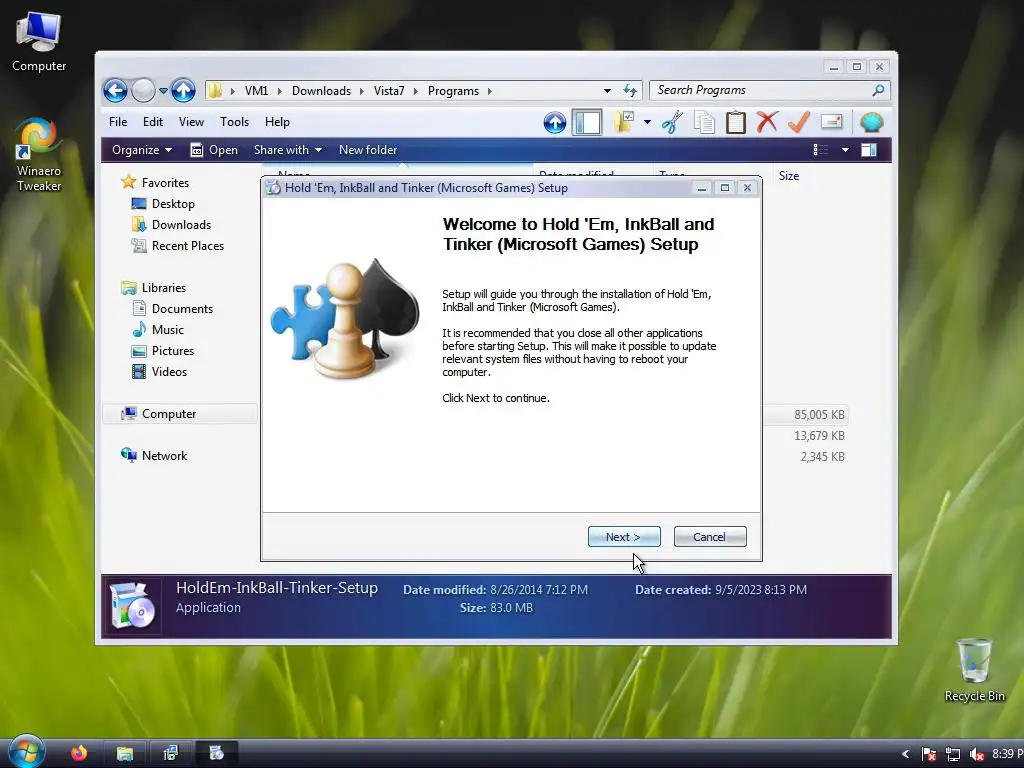The image size is (1024, 768).
Task: Click the 13,679 KB file size cell
Action: click(819, 436)
